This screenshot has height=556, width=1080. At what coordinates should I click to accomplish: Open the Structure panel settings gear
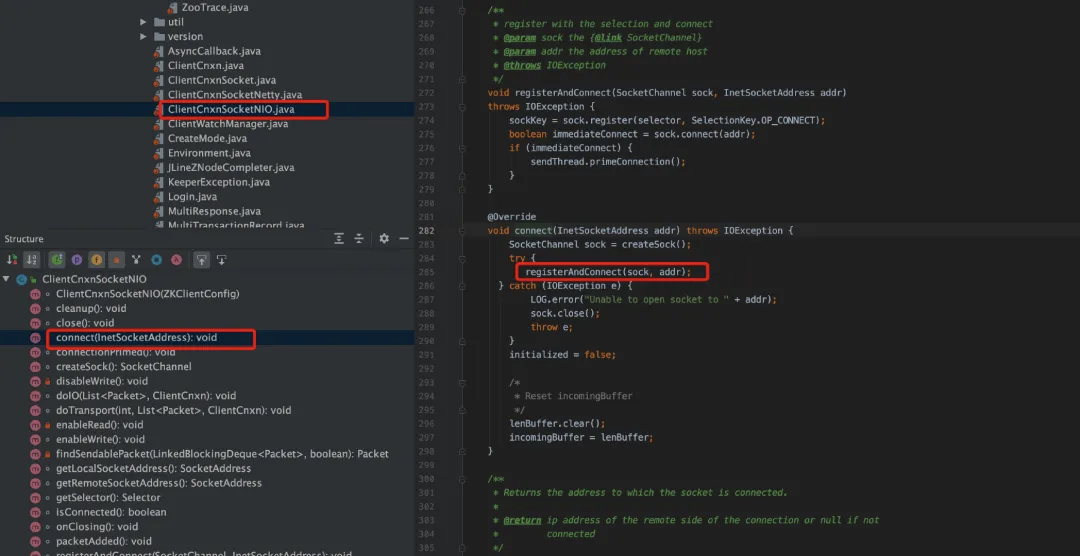[x=384, y=238]
